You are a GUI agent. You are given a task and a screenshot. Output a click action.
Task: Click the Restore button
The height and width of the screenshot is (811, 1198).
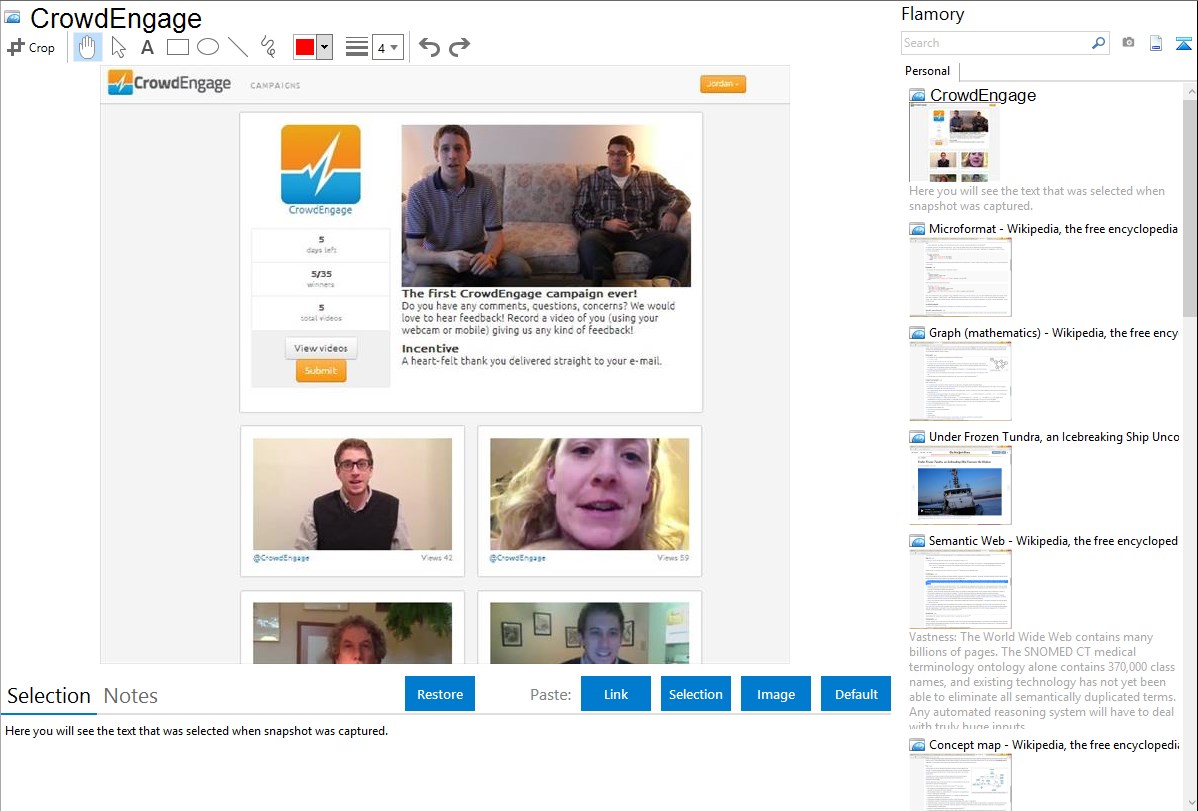click(440, 694)
